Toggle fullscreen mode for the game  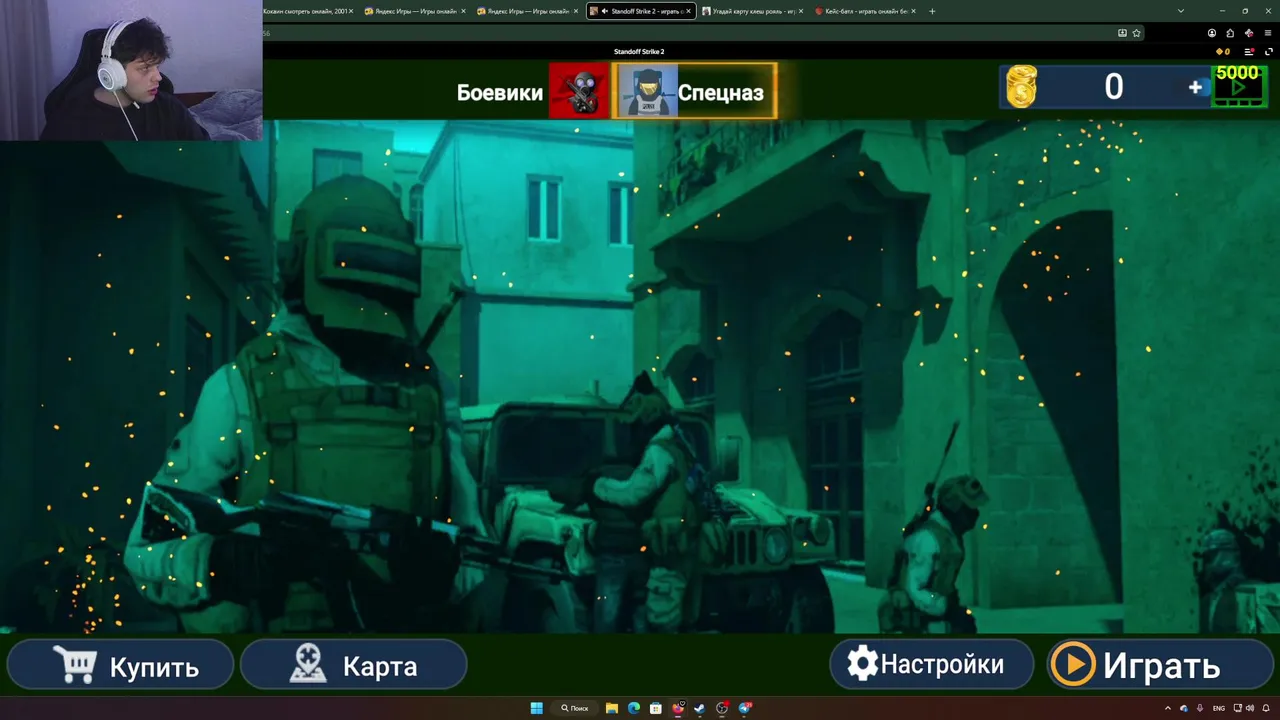[x=1269, y=52]
